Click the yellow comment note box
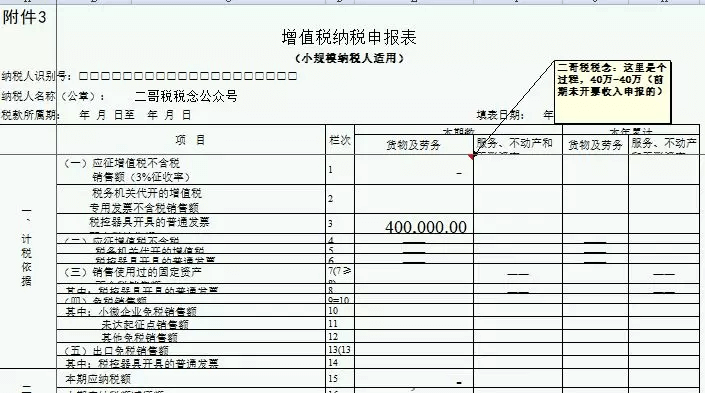Screen dimensions: 705x393 pyautogui.click(x=612, y=92)
